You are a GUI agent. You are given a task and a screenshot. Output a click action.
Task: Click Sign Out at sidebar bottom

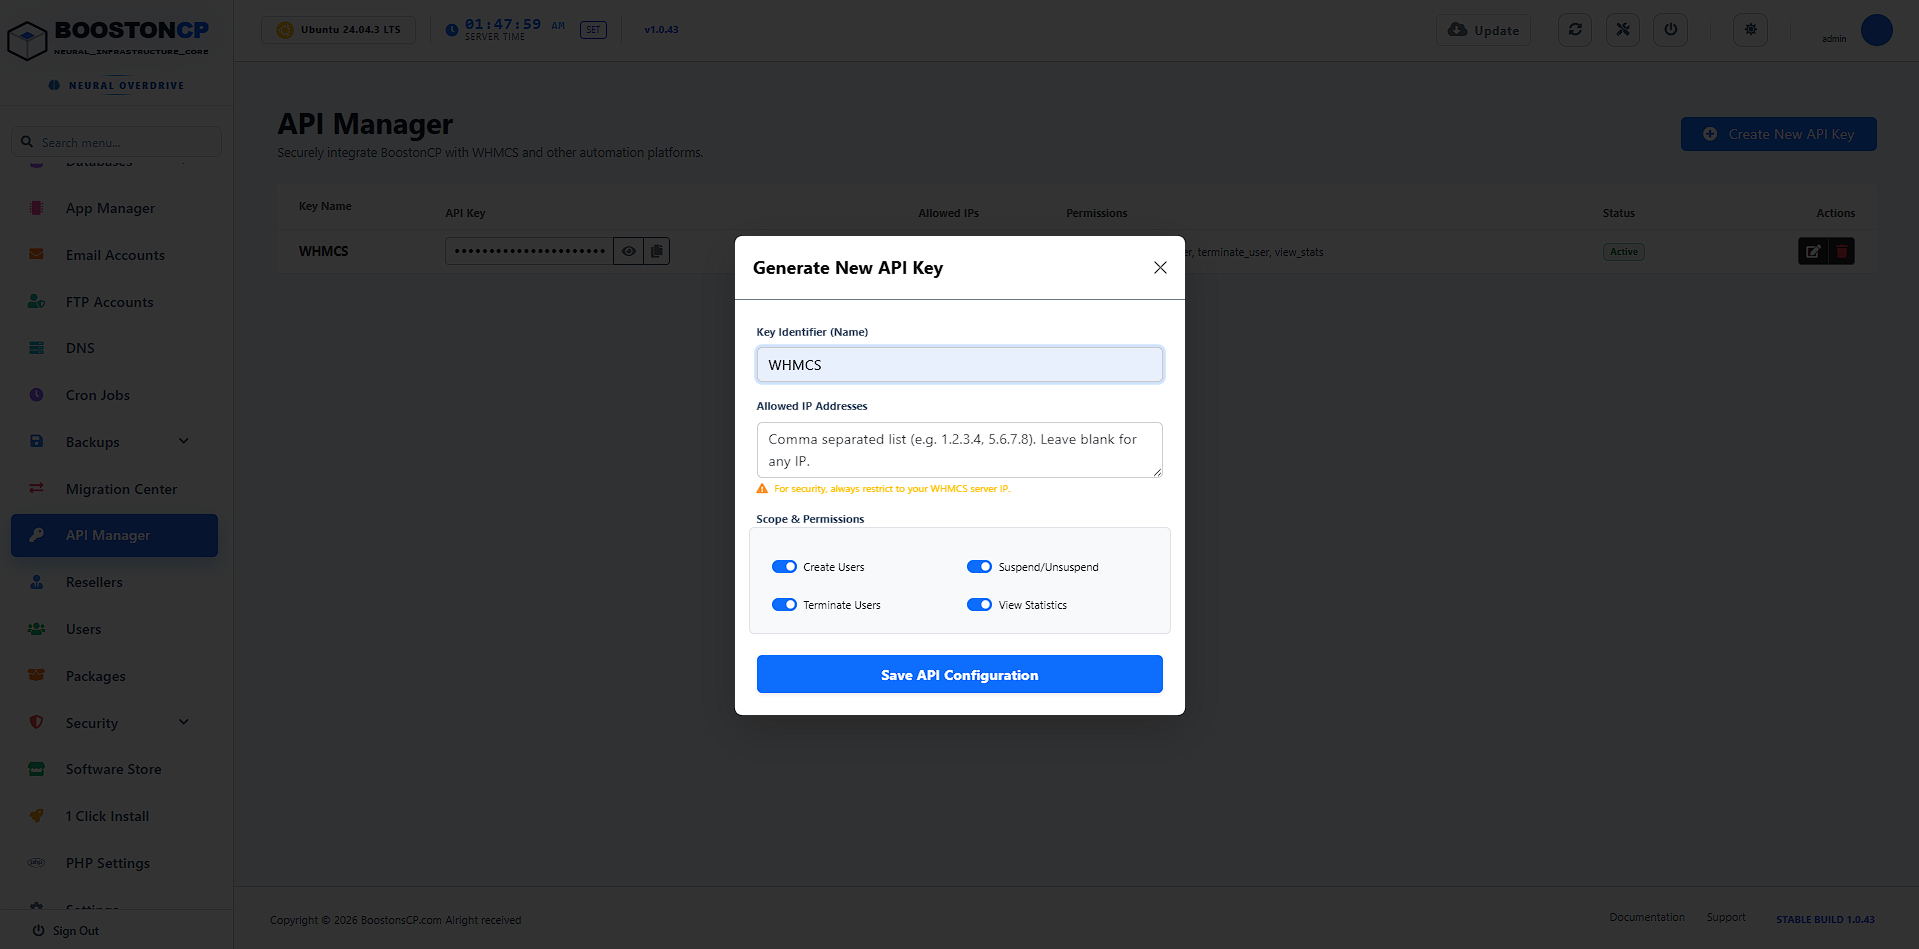point(66,931)
